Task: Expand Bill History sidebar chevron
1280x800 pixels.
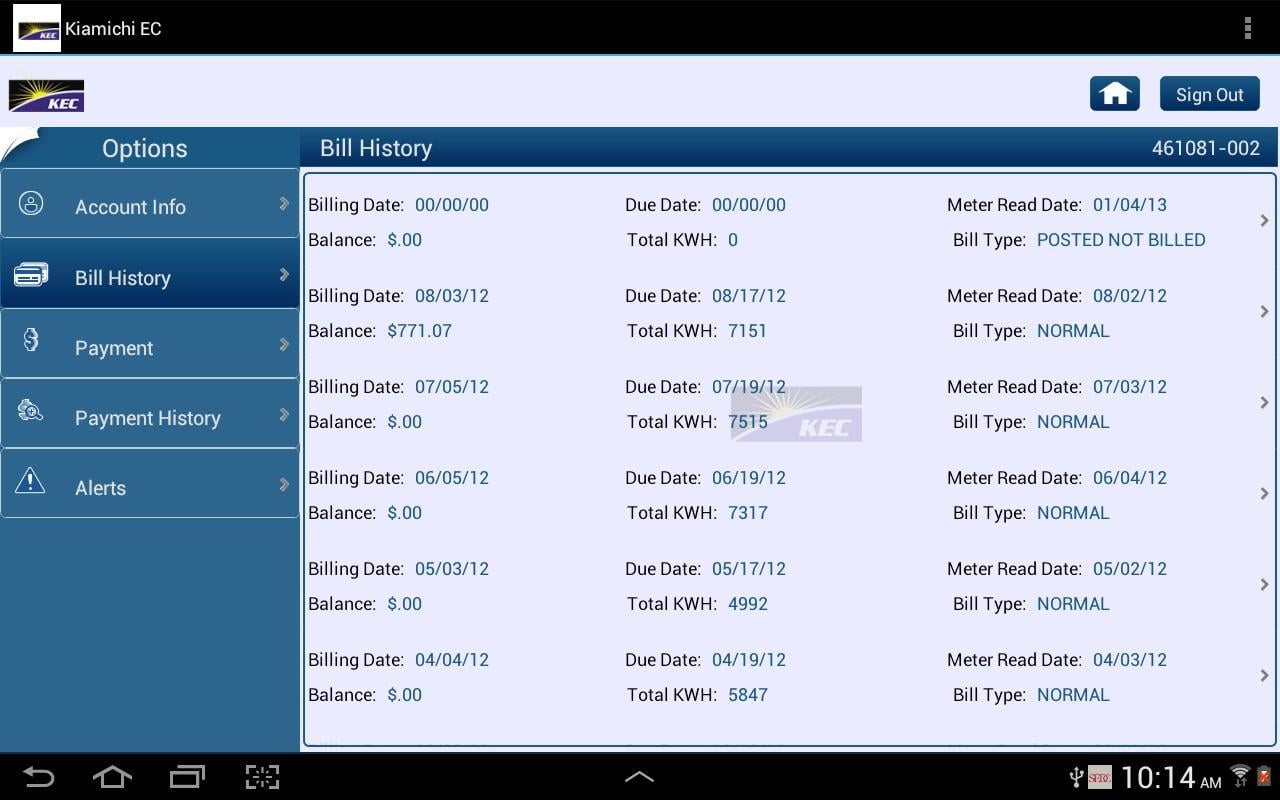Action: pos(284,274)
